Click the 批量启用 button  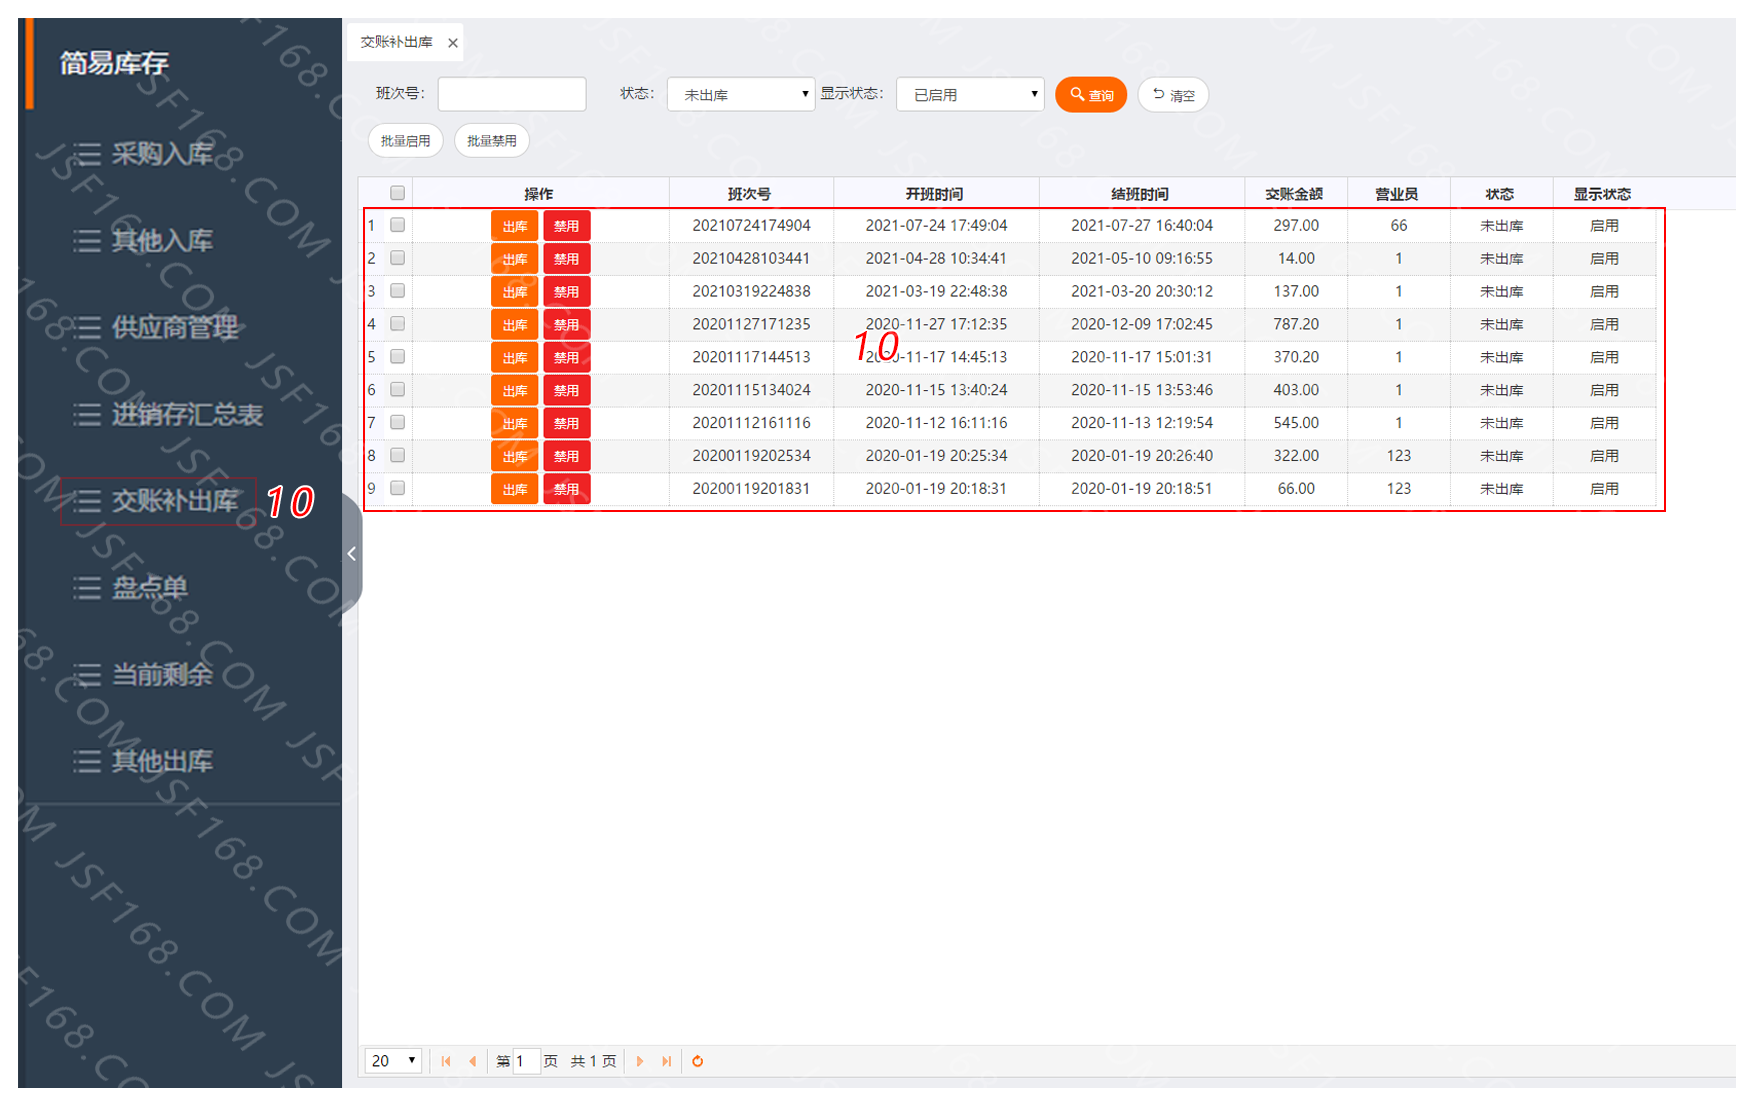tap(406, 141)
